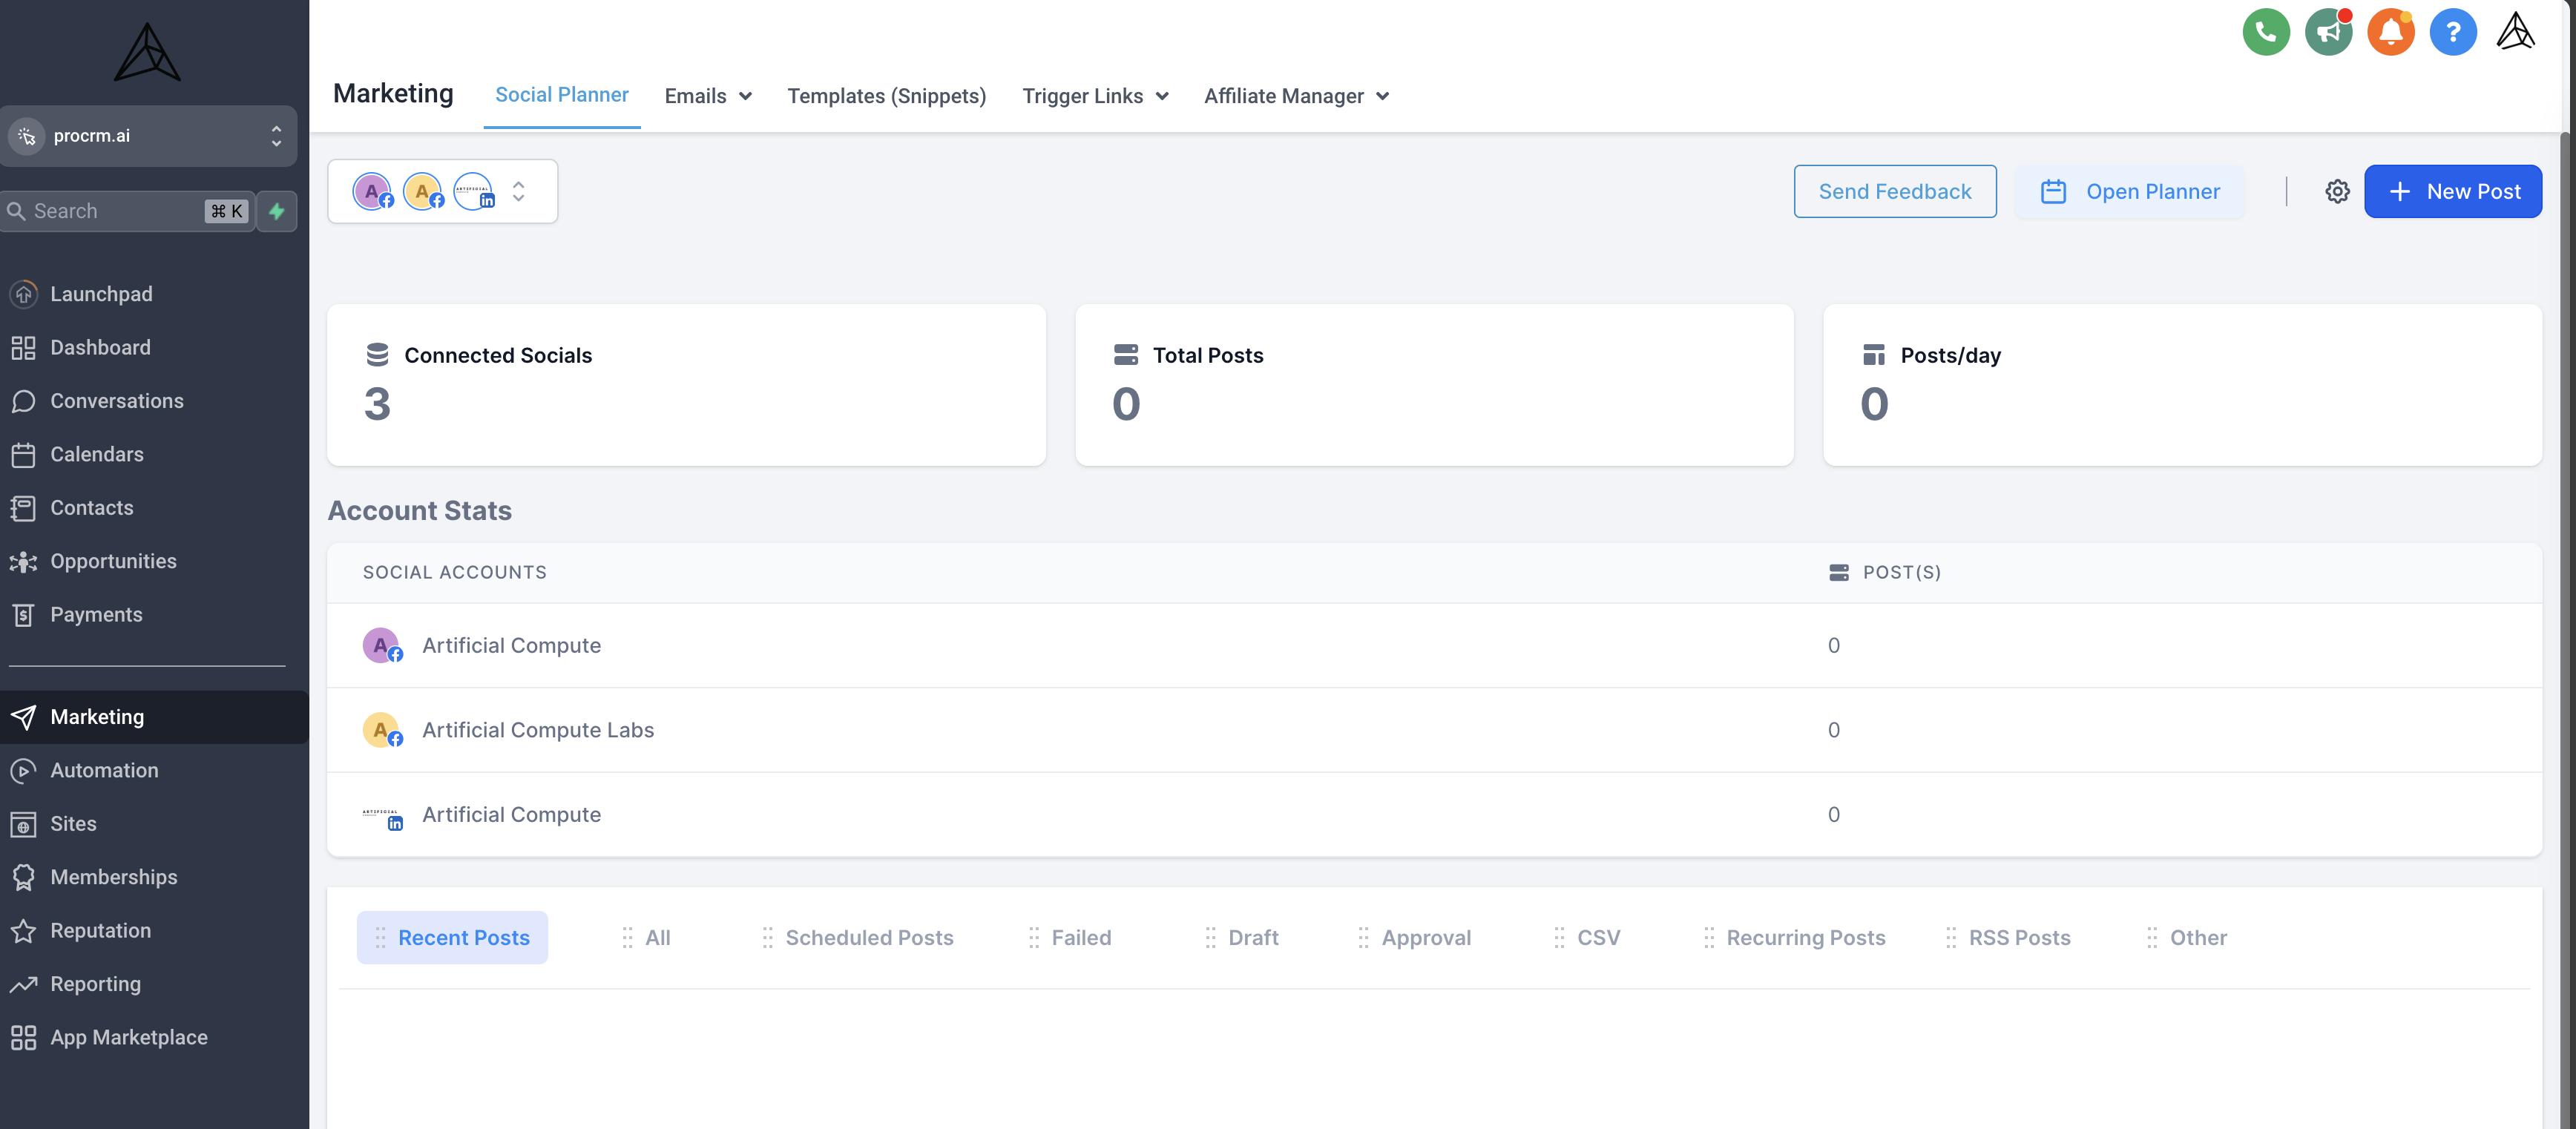Open the megaphone announcements icon

coord(2328,33)
